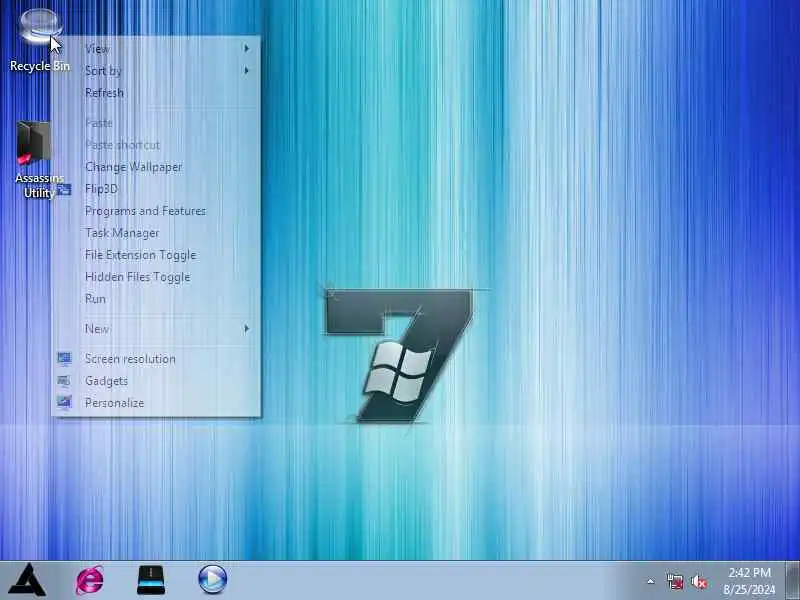Click the Assassin logo Start button
Image resolution: width=800 pixels, height=600 pixels.
28,580
